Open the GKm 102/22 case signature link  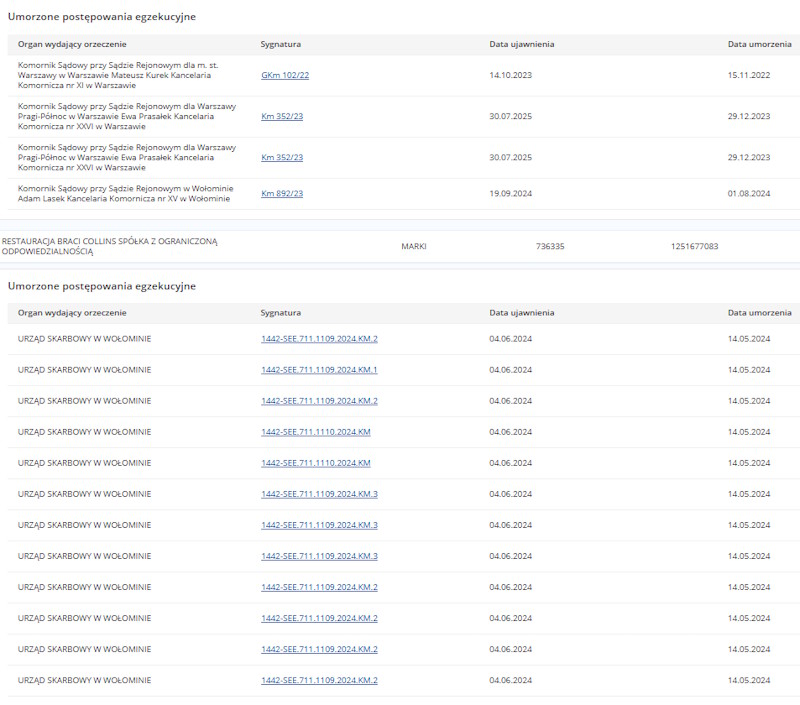pyautogui.click(x=285, y=75)
